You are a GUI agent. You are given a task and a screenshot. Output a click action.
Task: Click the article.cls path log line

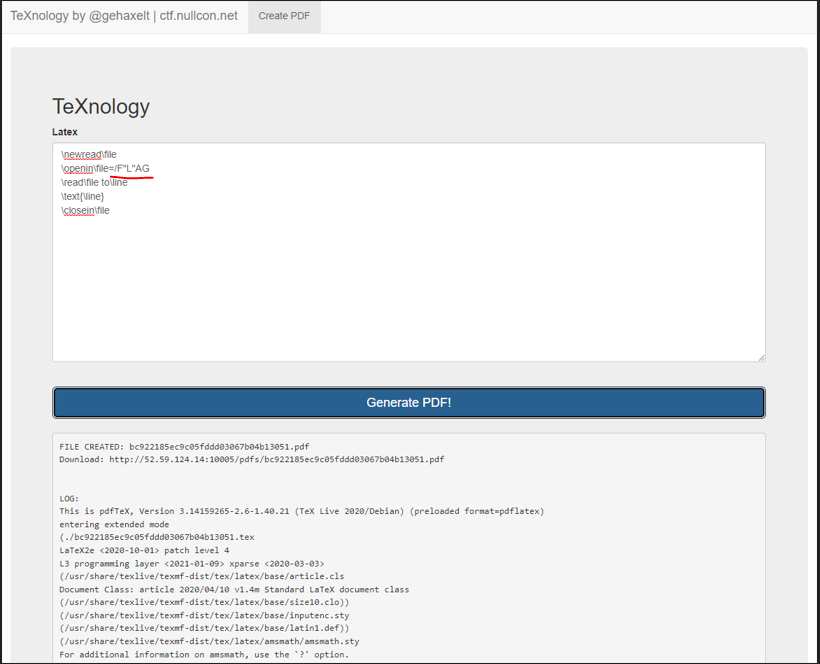point(202,576)
